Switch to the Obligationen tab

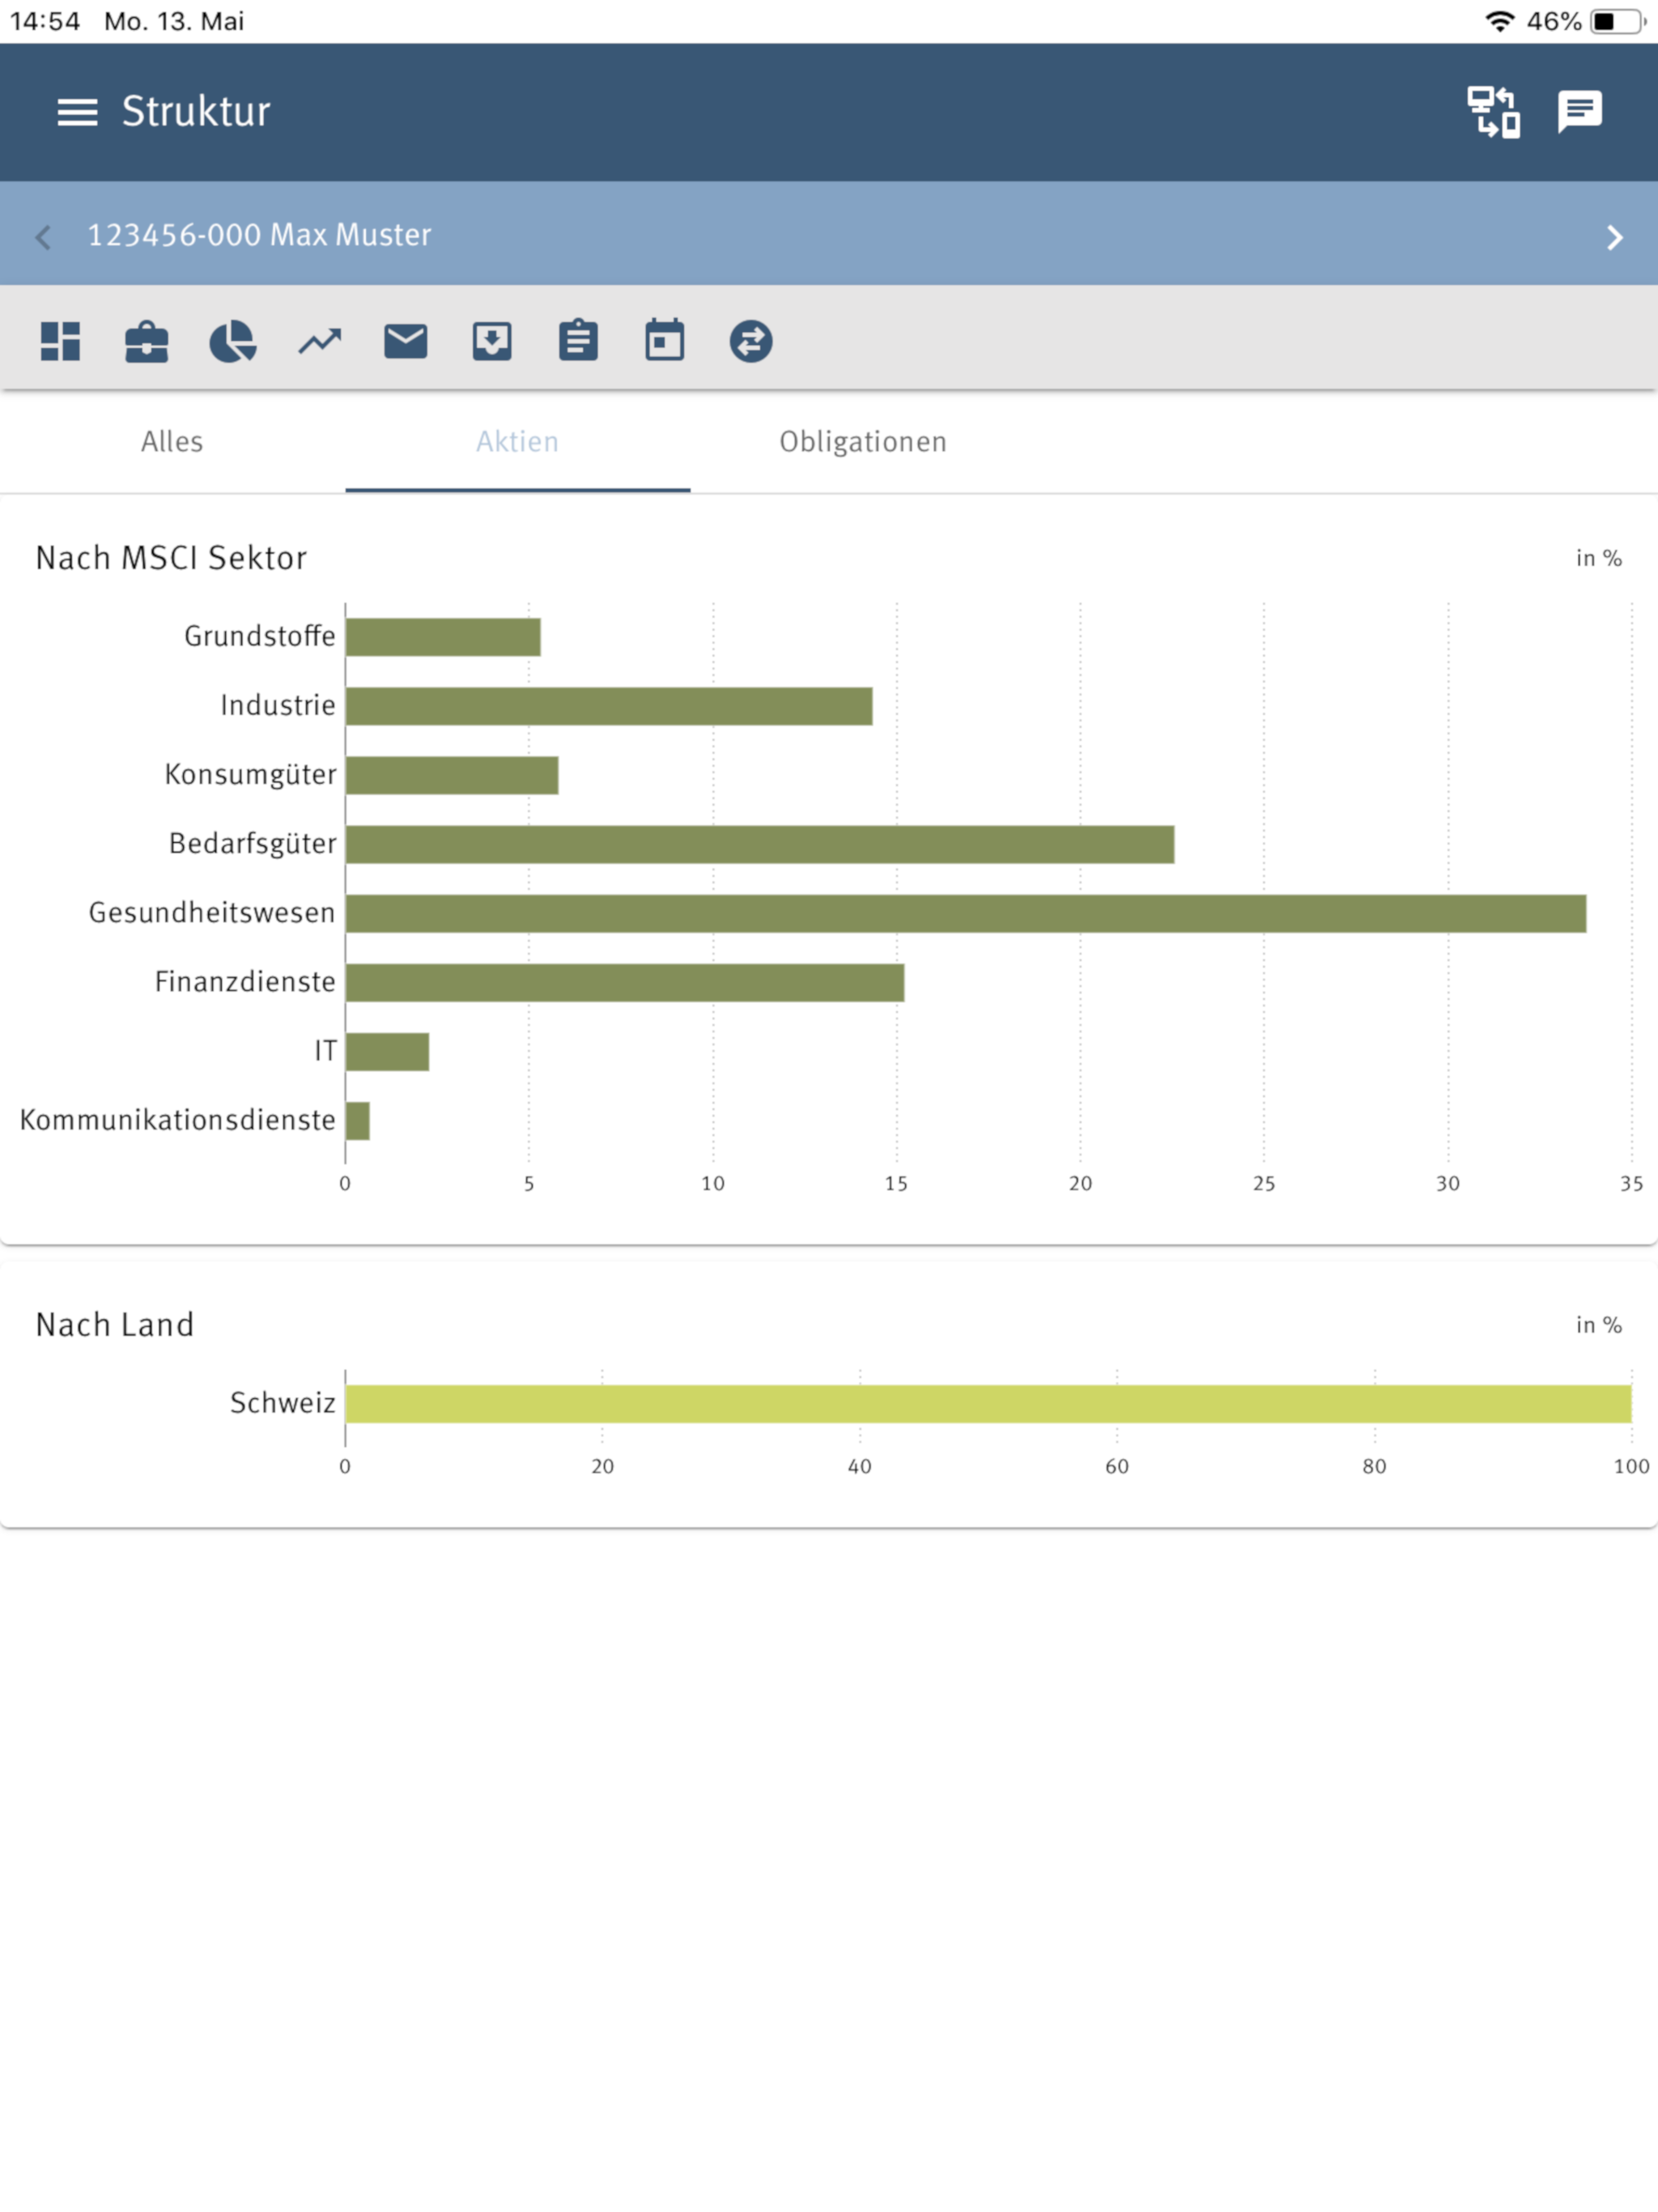point(863,442)
